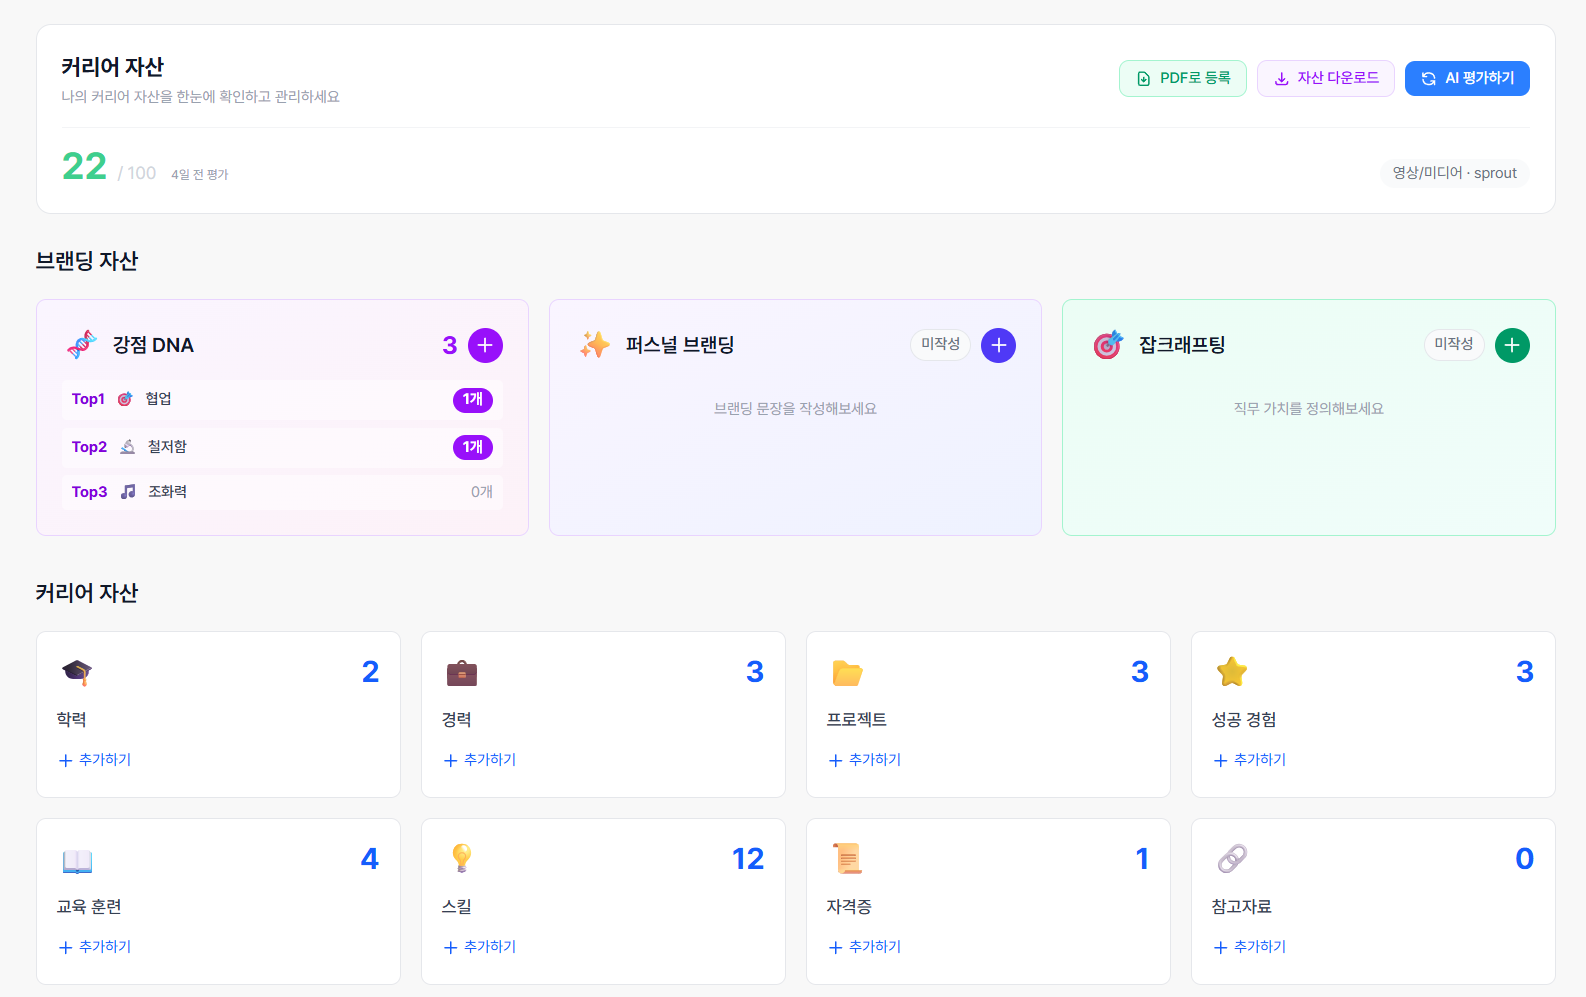Click the graduation cap 학력 icon
This screenshot has width=1586, height=997.
(x=77, y=672)
